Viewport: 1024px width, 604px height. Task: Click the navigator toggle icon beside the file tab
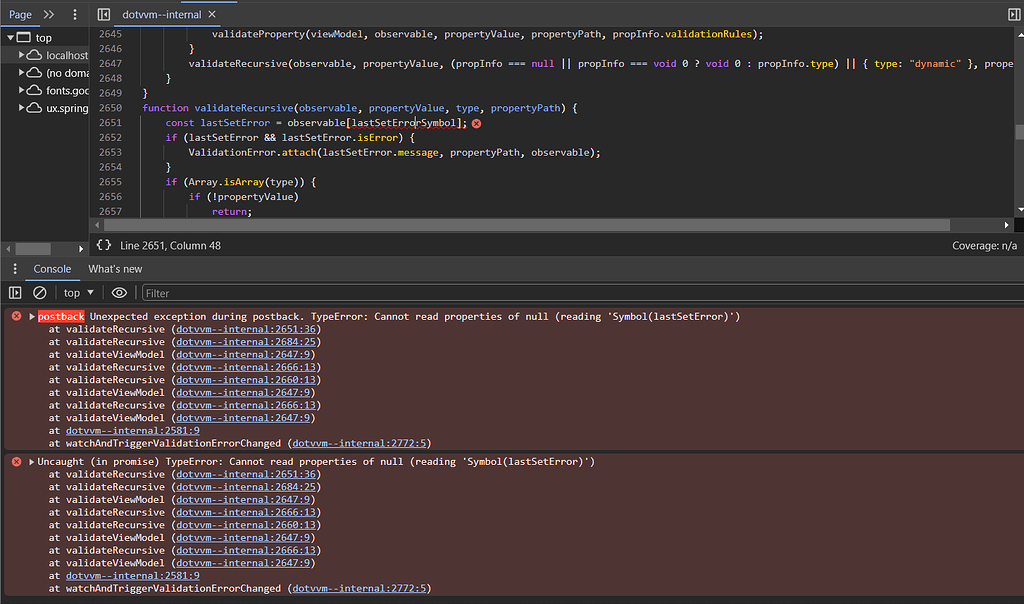(x=103, y=14)
